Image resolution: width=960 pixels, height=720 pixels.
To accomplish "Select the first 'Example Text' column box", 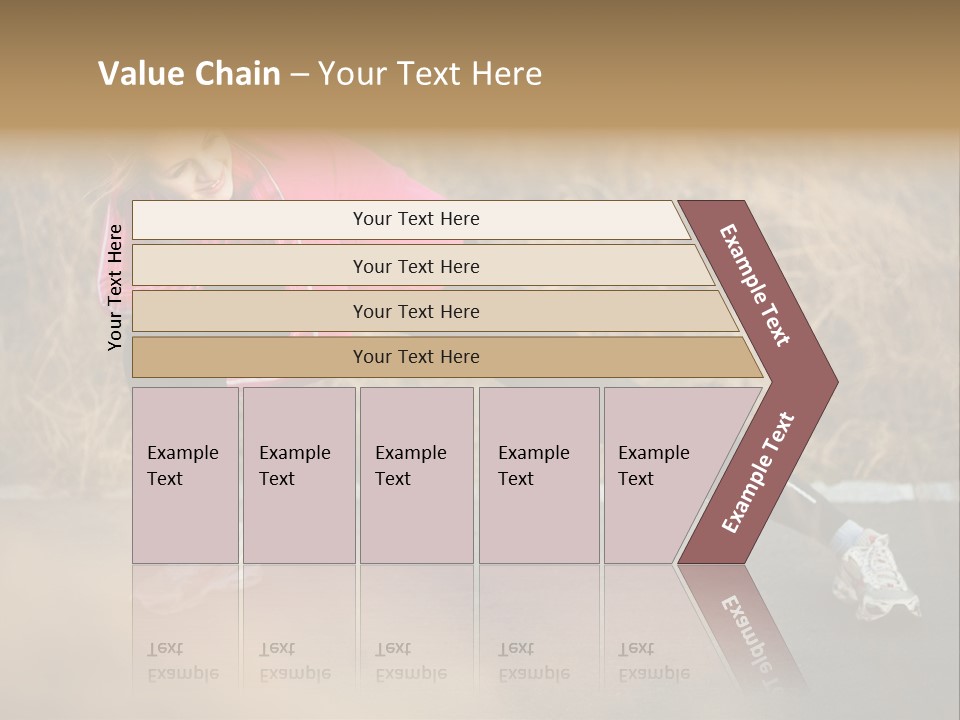I will click(185, 475).
